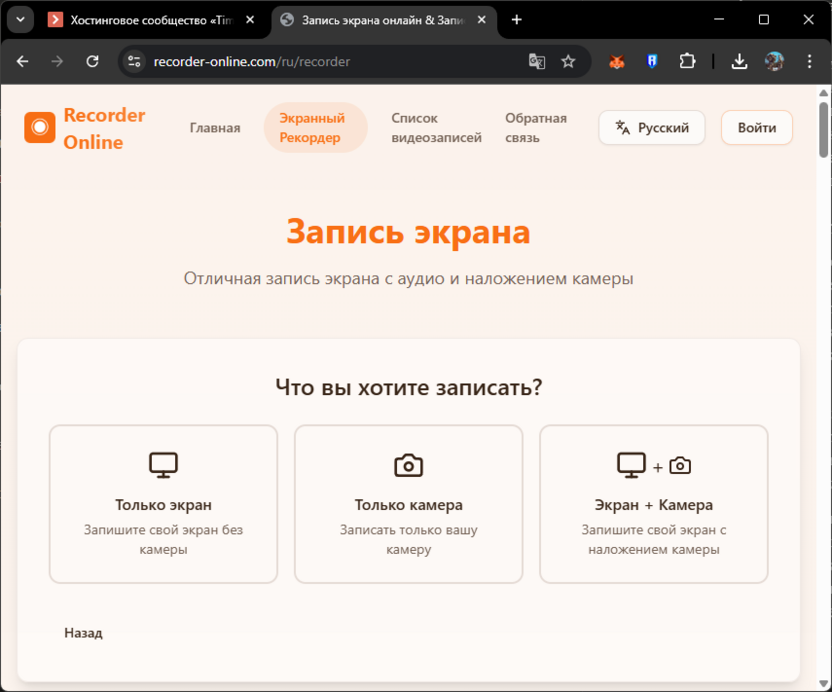Open the Google Translate icon in address bar

point(537,61)
